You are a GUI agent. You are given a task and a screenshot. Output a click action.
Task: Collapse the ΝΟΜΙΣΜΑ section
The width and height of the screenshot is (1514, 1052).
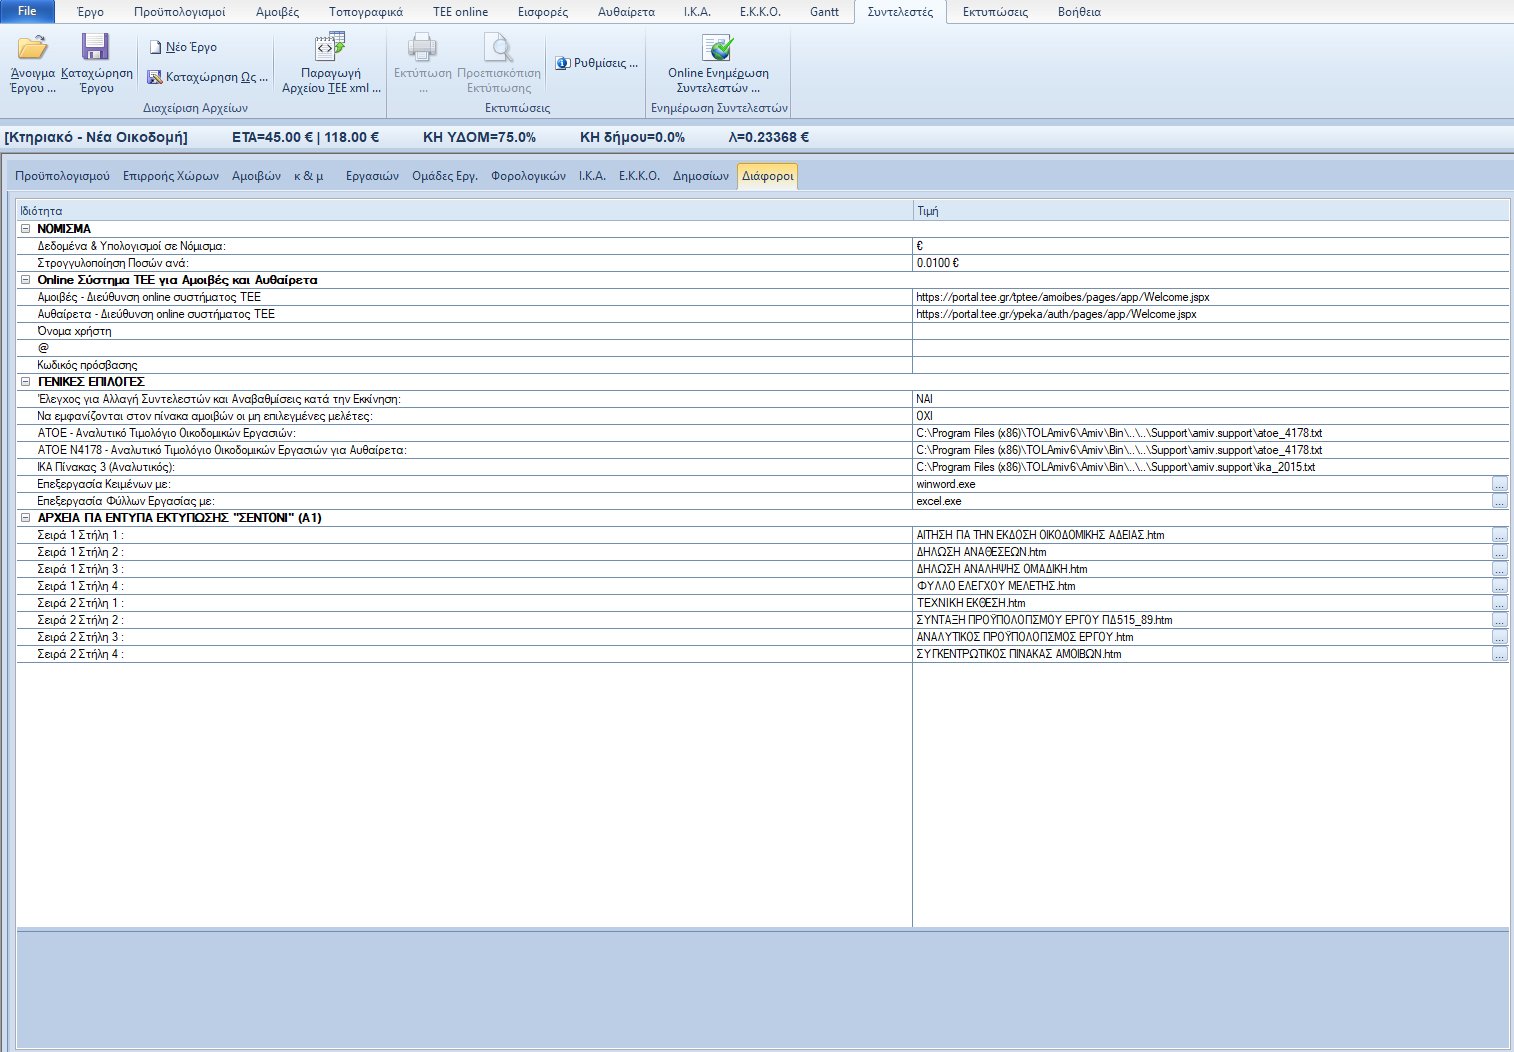click(26, 229)
